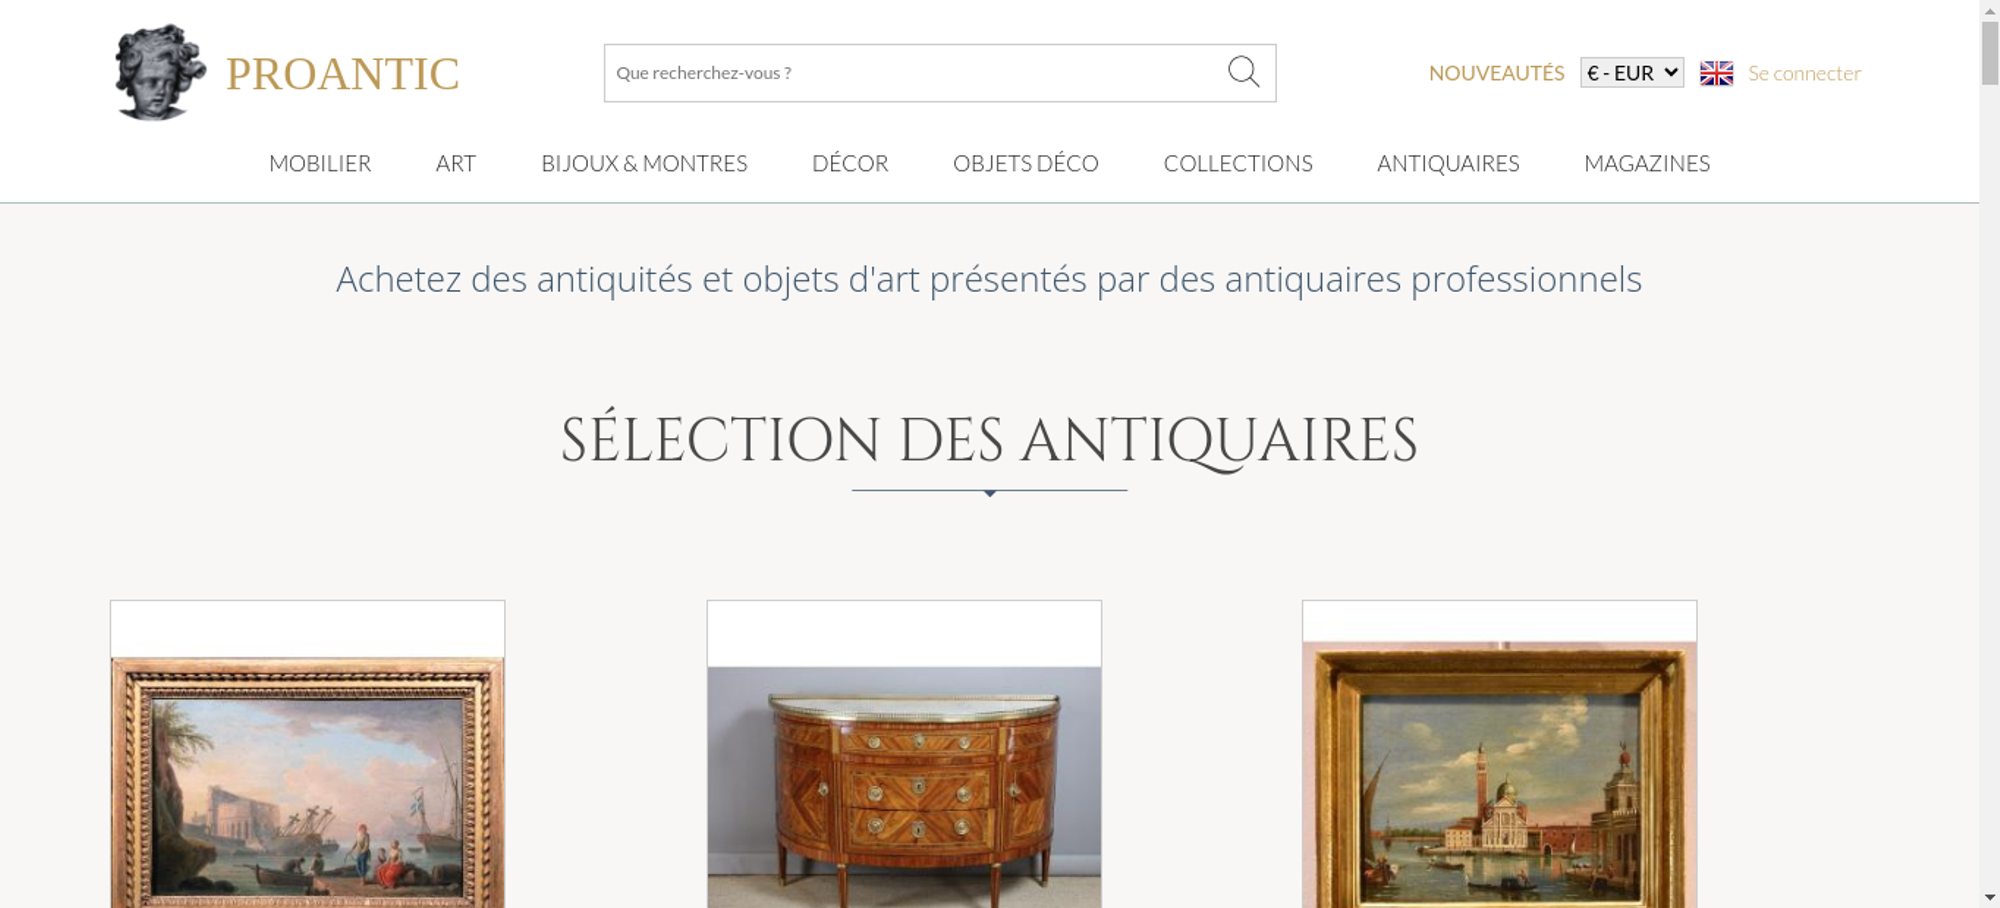The width and height of the screenshot is (2000, 908).
Task: Open the harbor landscape painting thumbnail
Action: [x=307, y=782]
